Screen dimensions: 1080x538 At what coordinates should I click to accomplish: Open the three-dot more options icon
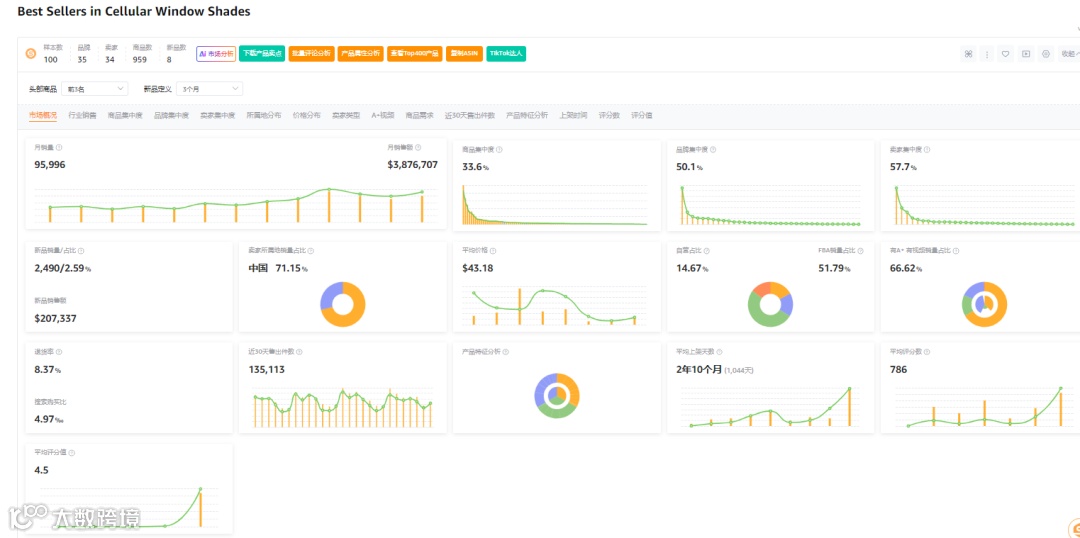pyautogui.click(x=987, y=54)
